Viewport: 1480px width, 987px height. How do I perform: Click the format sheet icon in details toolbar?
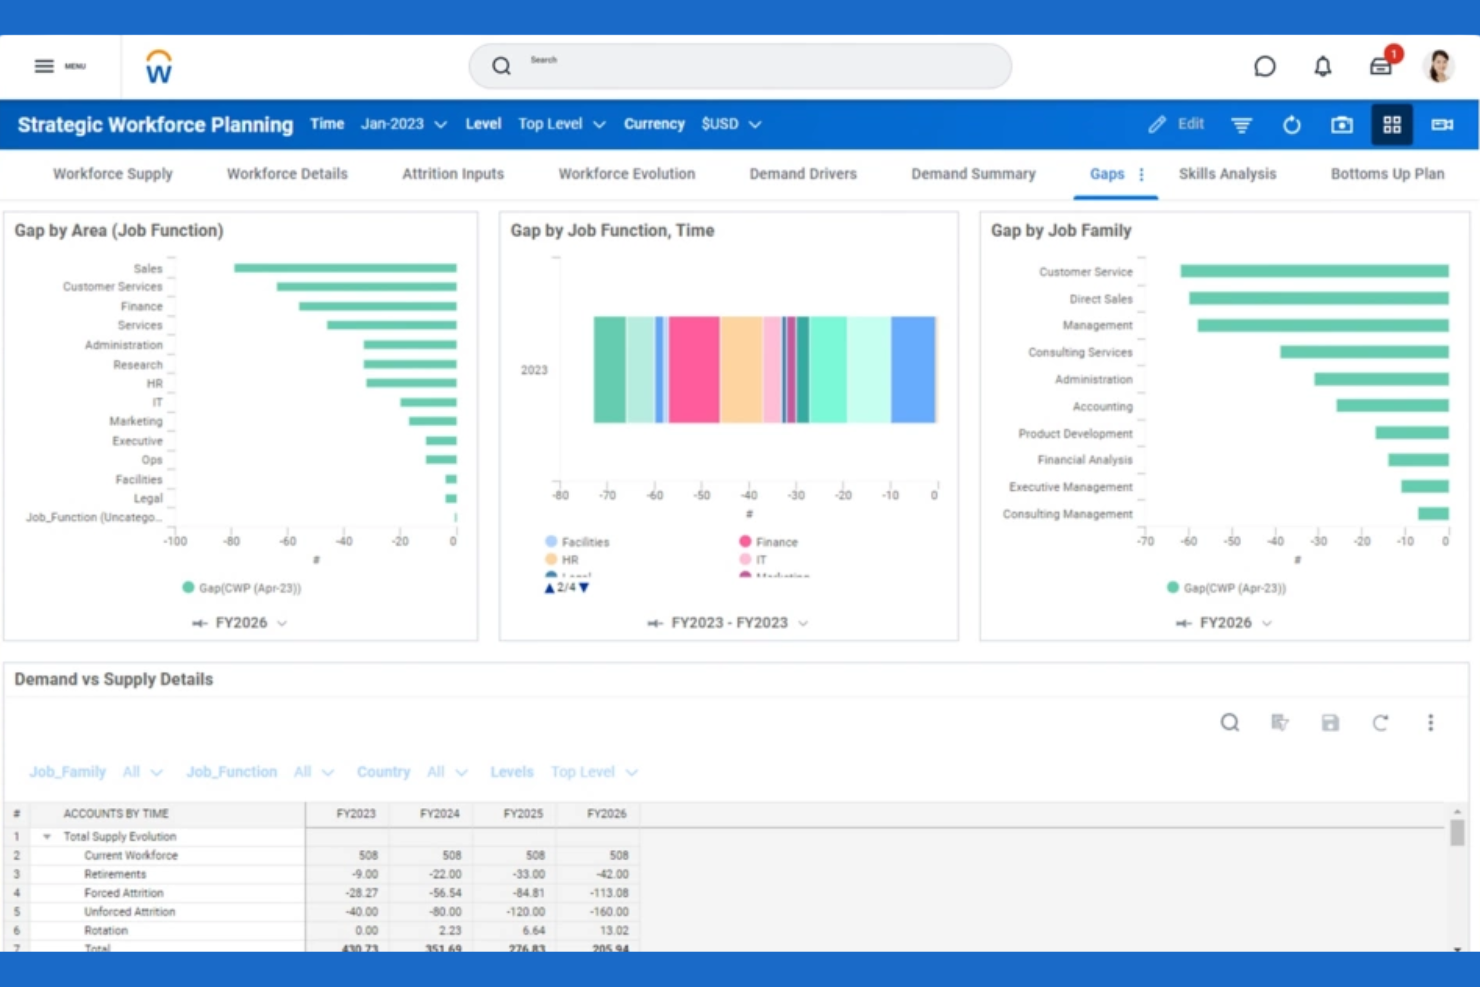1279,722
